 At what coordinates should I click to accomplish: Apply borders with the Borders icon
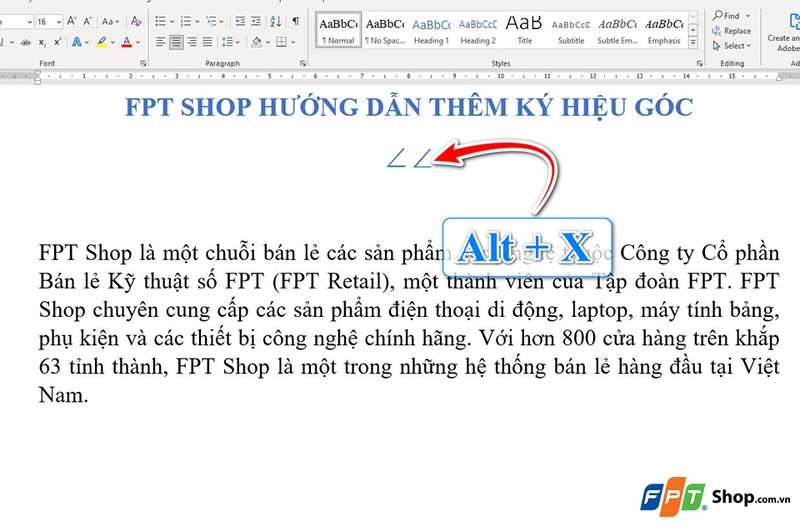(281, 42)
